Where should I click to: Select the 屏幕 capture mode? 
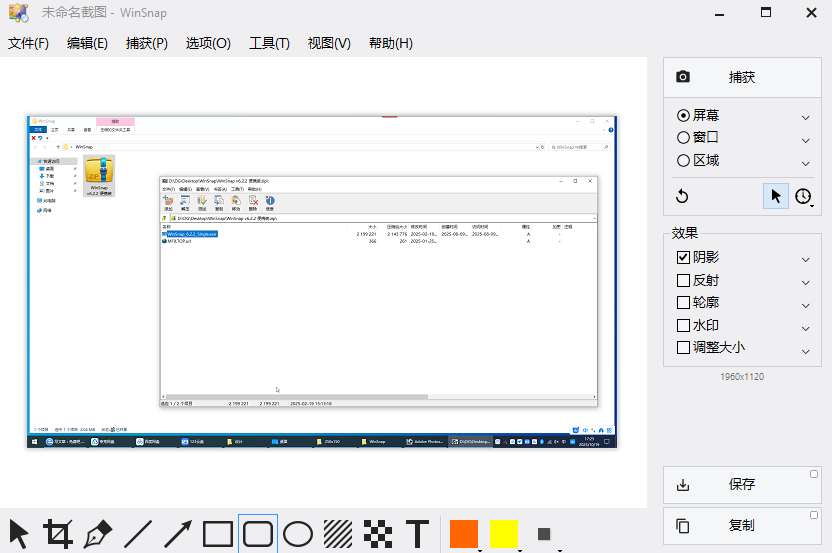(x=698, y=115)
